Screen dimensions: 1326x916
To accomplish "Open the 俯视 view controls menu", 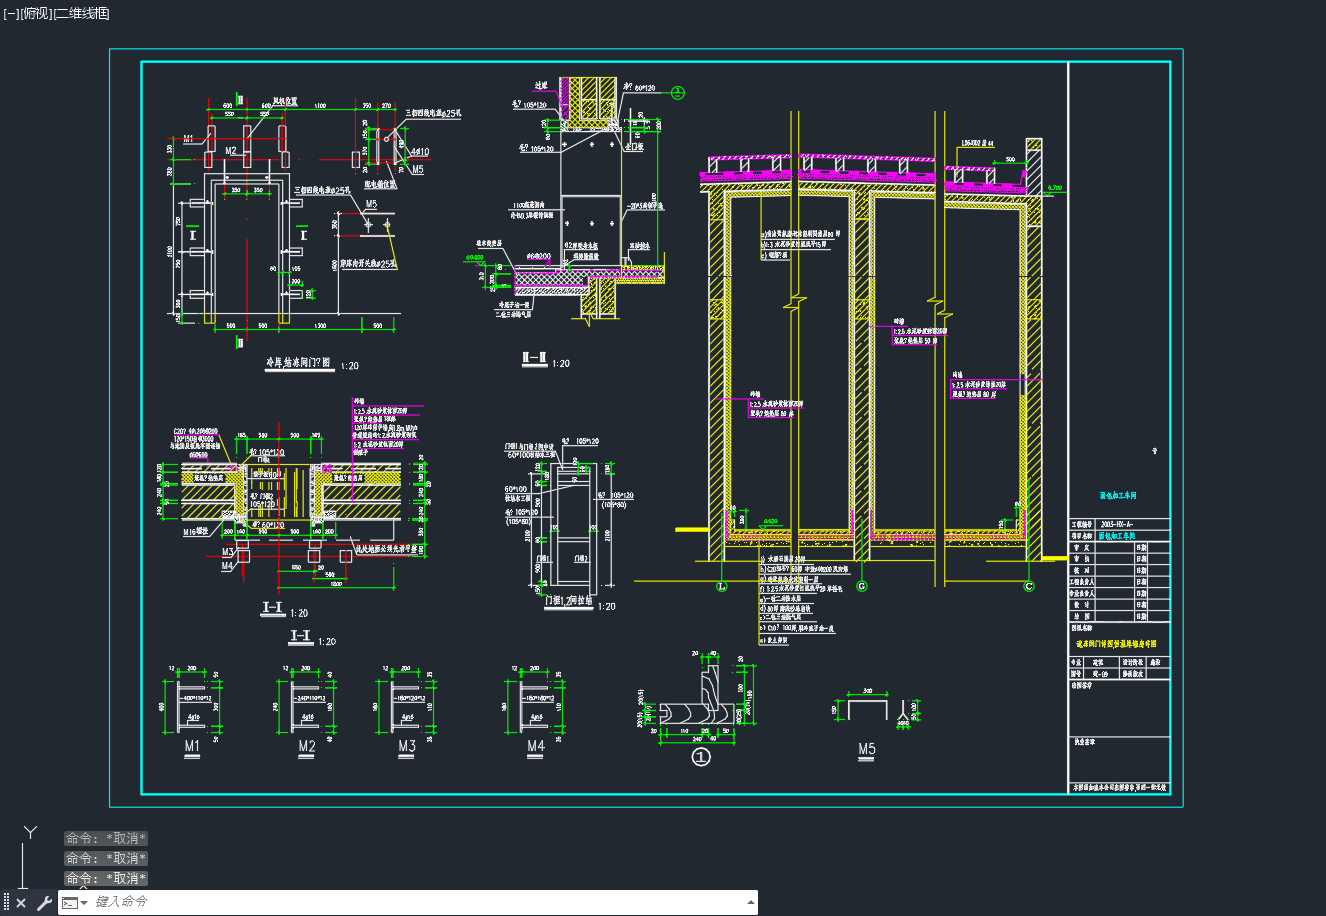I will coord(36,13).
